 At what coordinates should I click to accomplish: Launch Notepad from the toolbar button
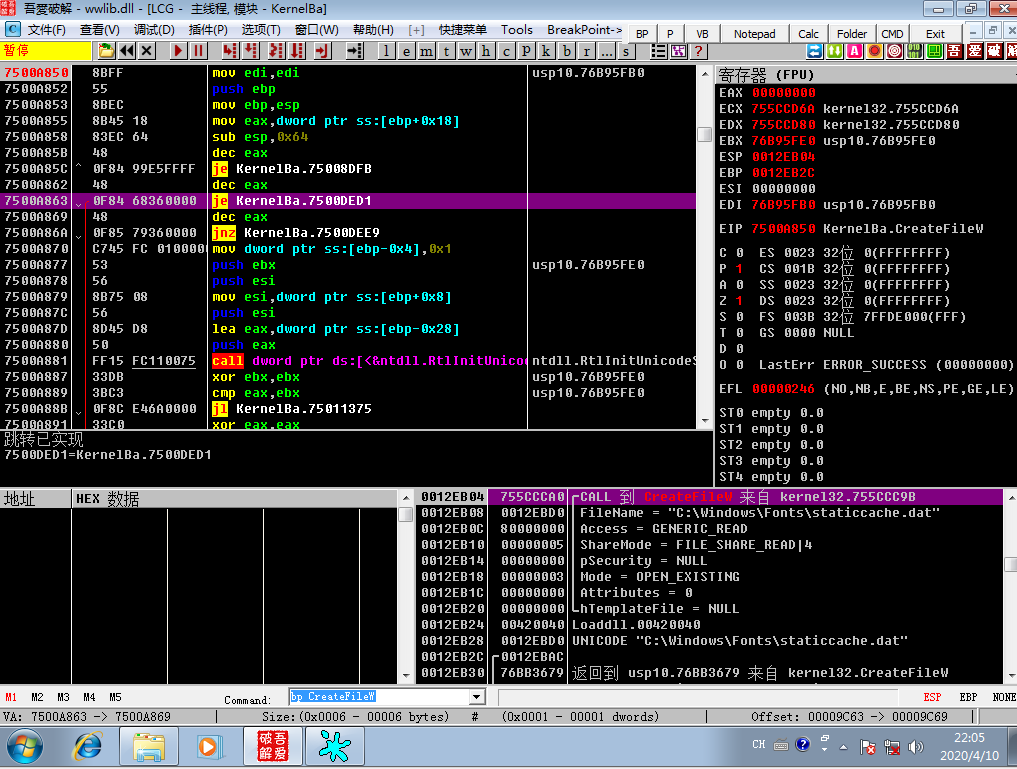[x=754, y=34]
